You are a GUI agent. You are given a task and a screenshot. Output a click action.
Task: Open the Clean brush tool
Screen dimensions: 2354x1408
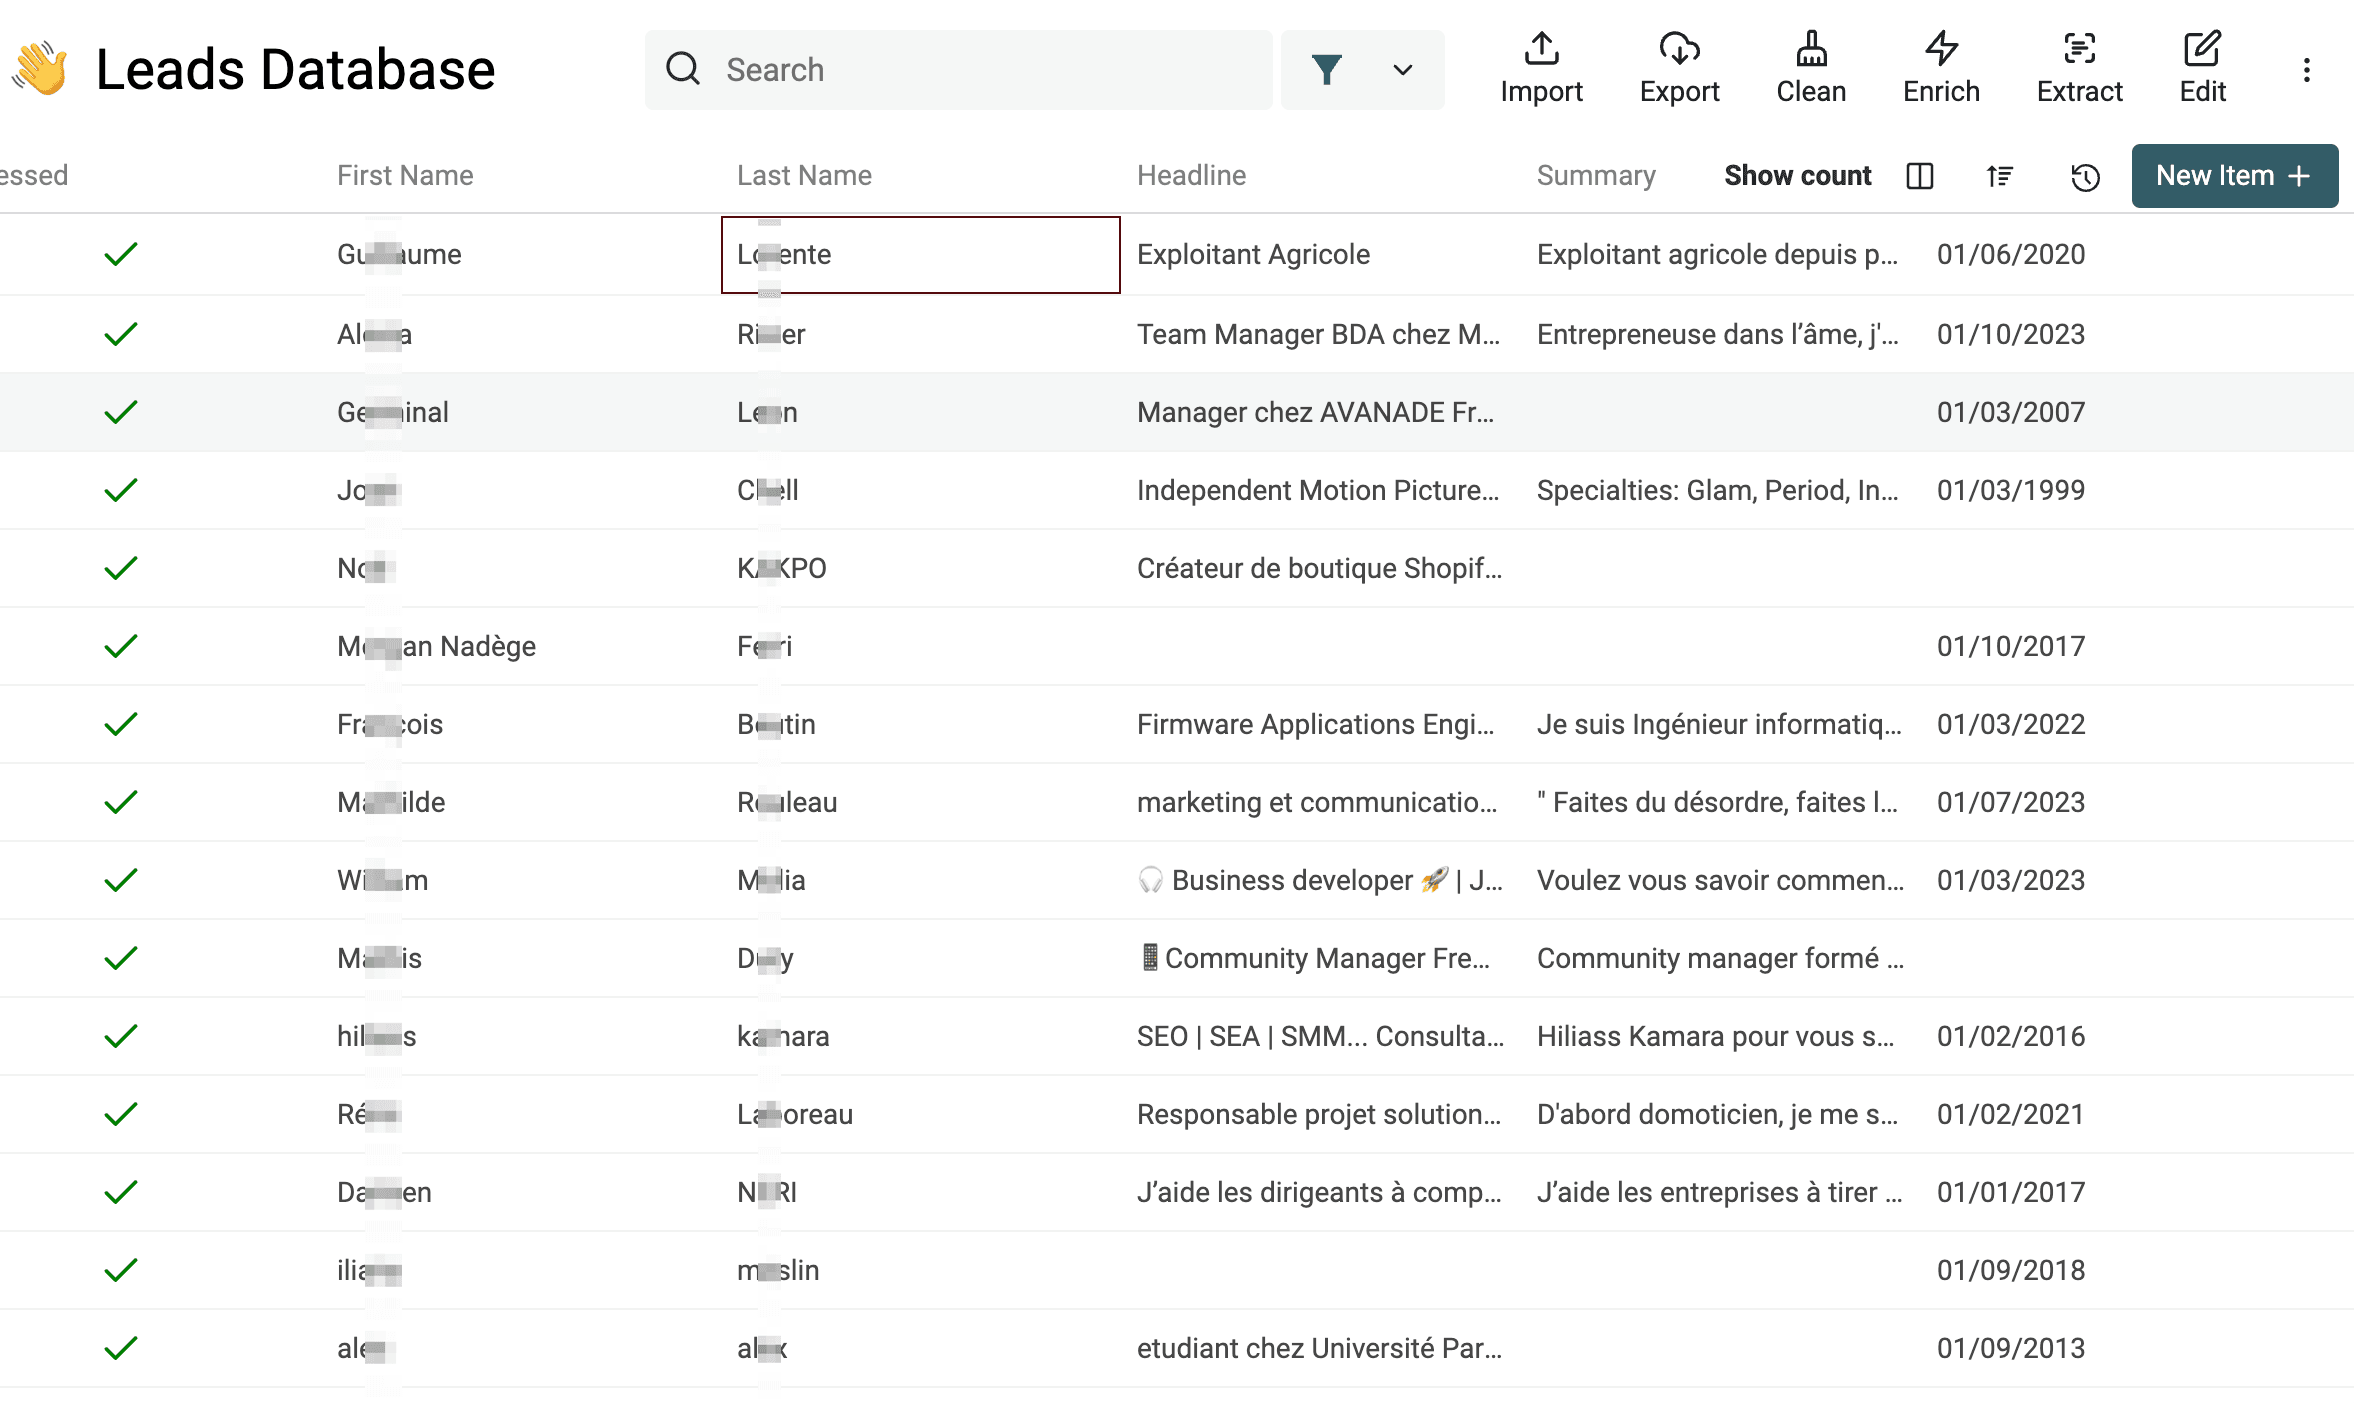[1811, 48]
